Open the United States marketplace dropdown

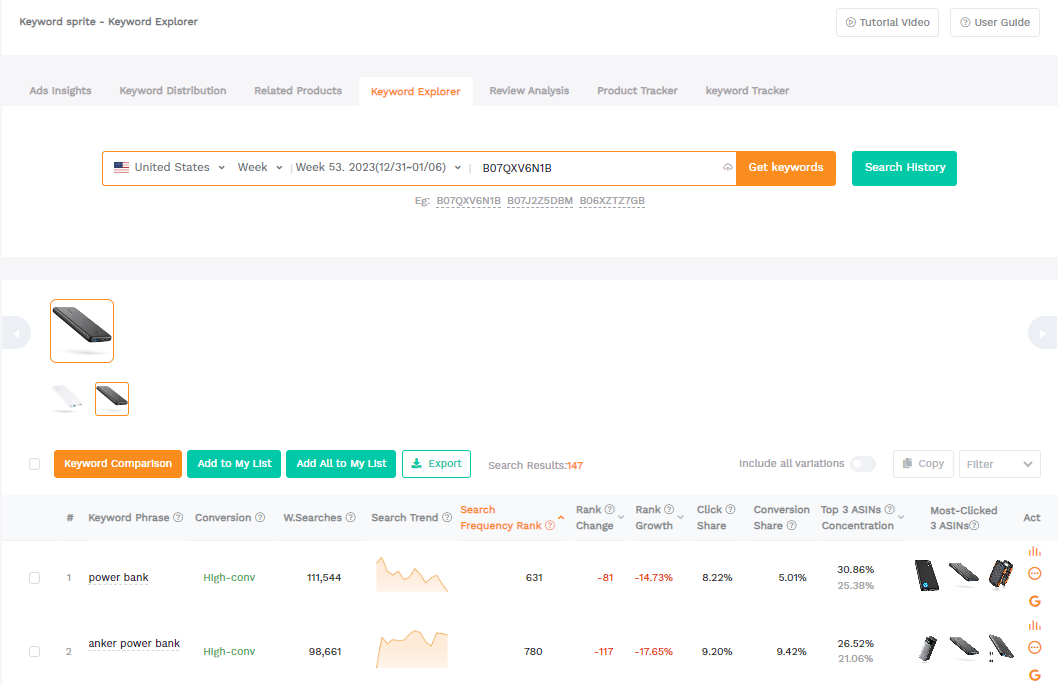tap(169, 168)
